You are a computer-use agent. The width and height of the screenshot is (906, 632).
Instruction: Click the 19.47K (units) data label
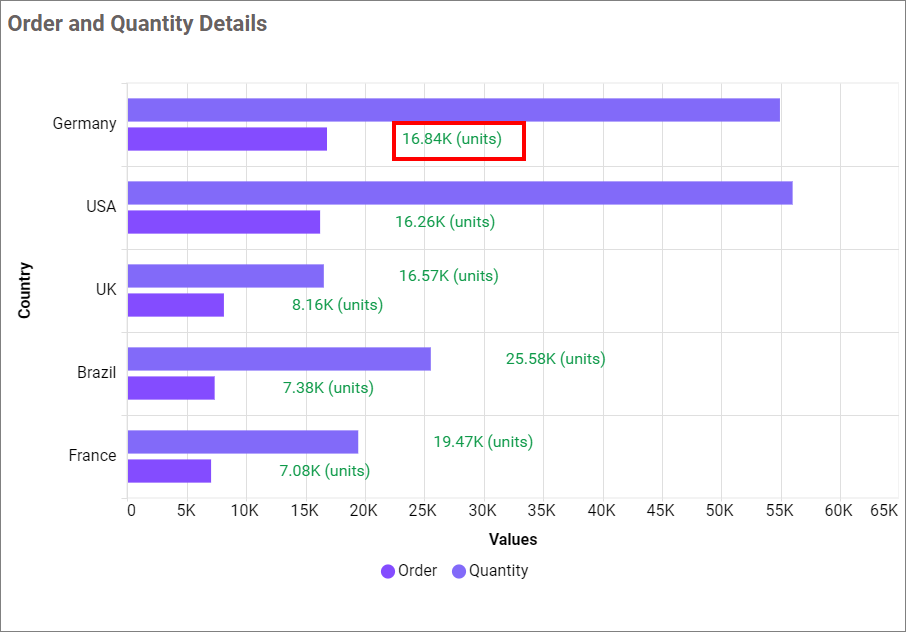point(482,442)
